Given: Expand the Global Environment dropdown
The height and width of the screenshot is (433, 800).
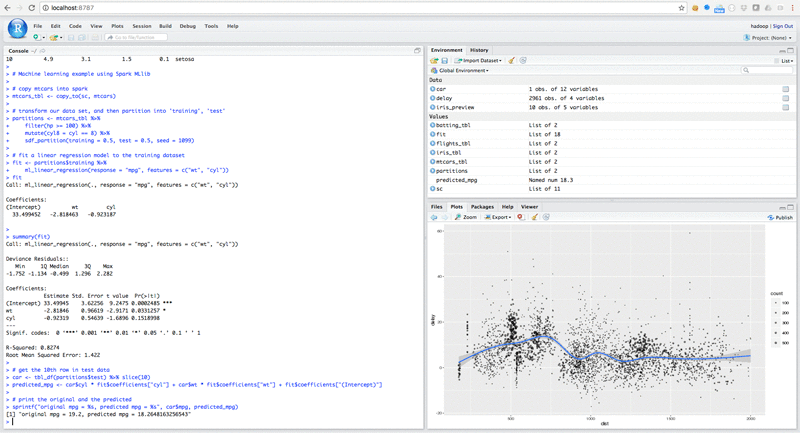Looking at the screenshot, I should coord(461,71).
